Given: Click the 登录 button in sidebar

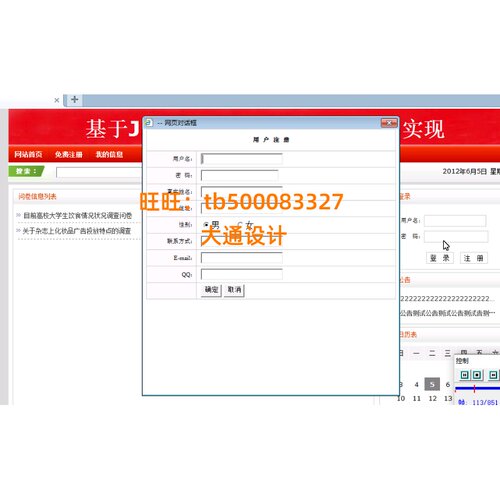Looking at the screenshot, I should tap(440, 258).
